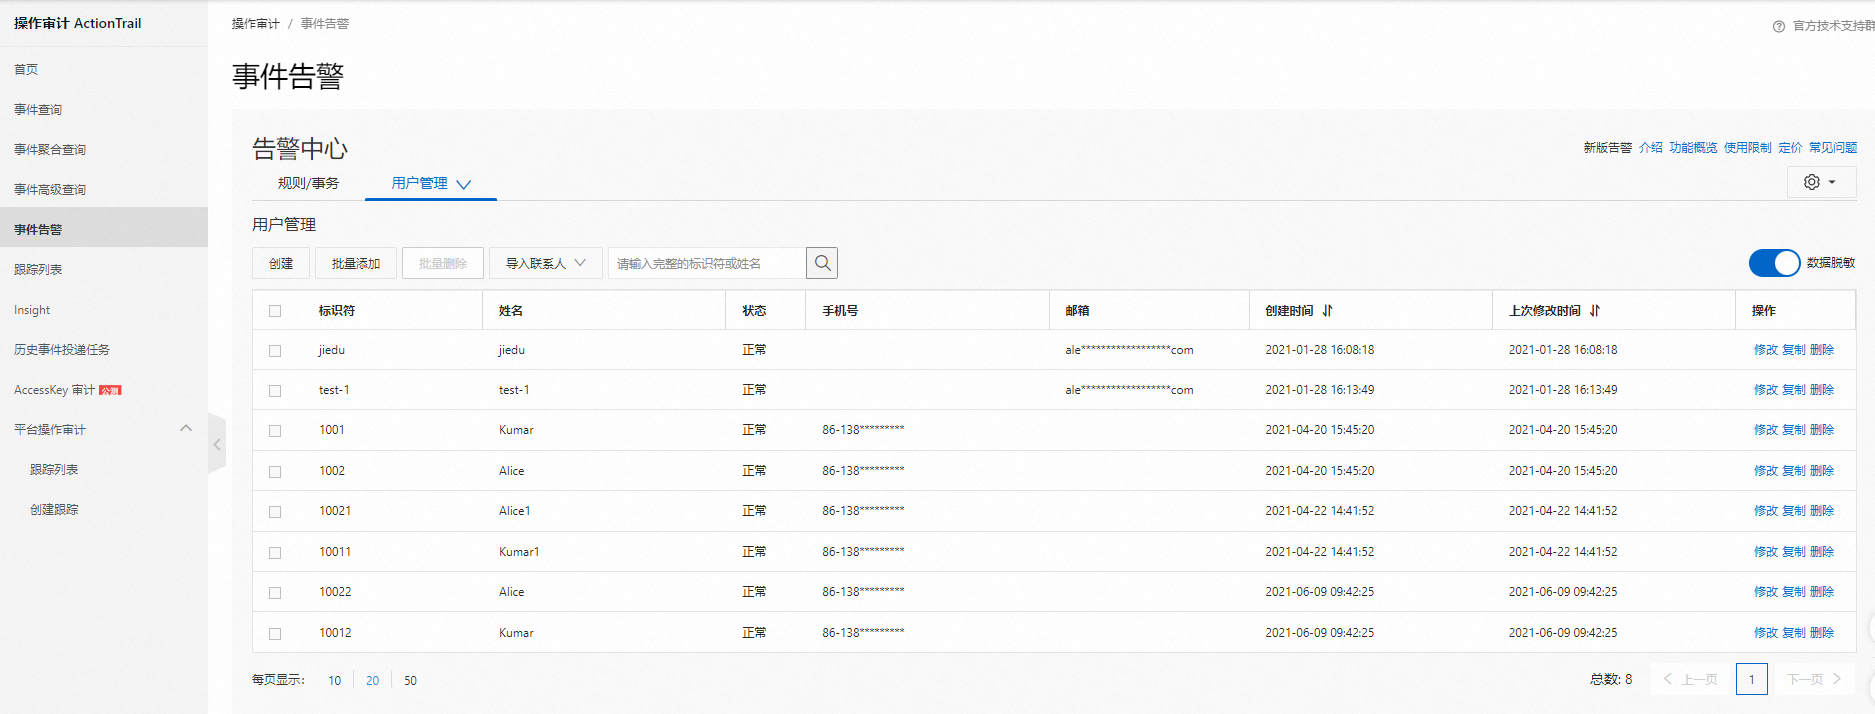Click the 批量添加 button
1875x714 pixels.
[356, 263]
